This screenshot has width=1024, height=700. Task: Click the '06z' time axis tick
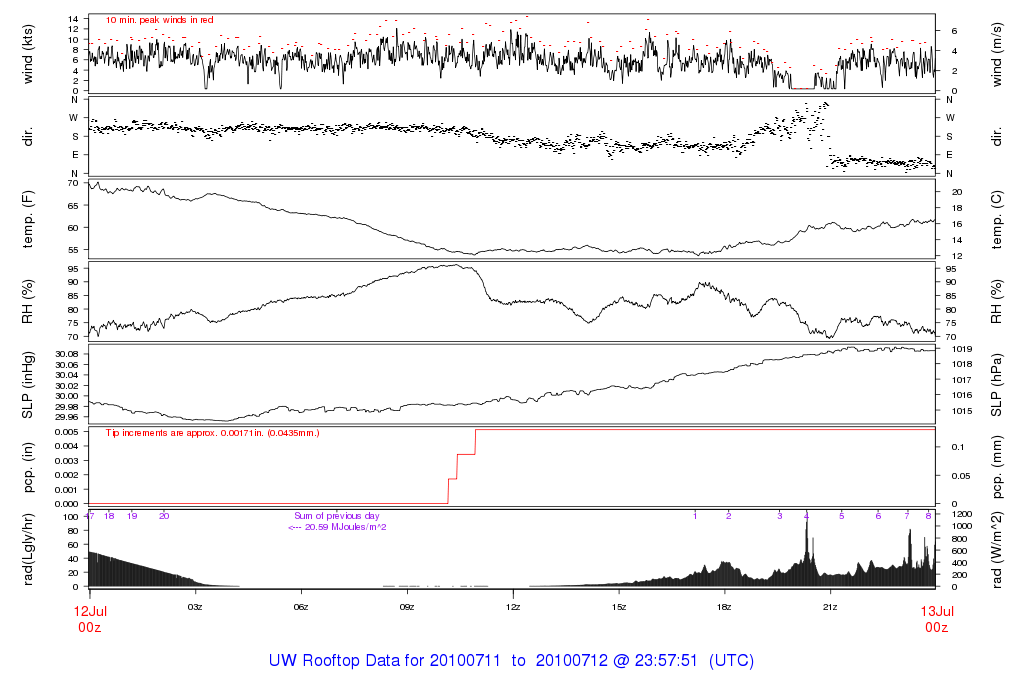pyautogui.click(x=300, y=607)
